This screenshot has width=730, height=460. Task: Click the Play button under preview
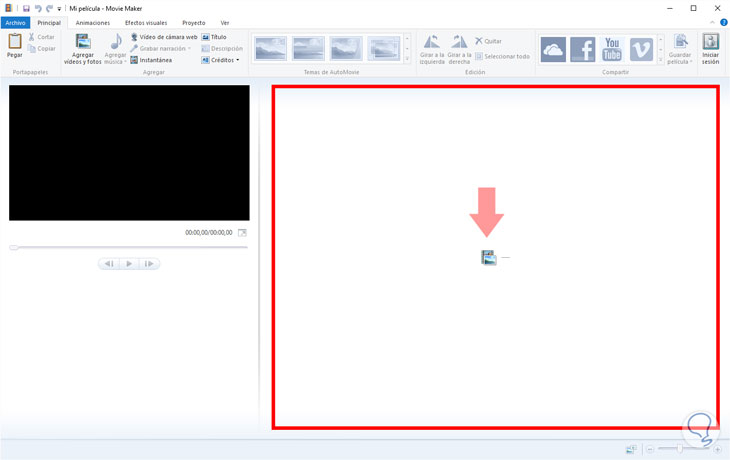pos(129,264)
